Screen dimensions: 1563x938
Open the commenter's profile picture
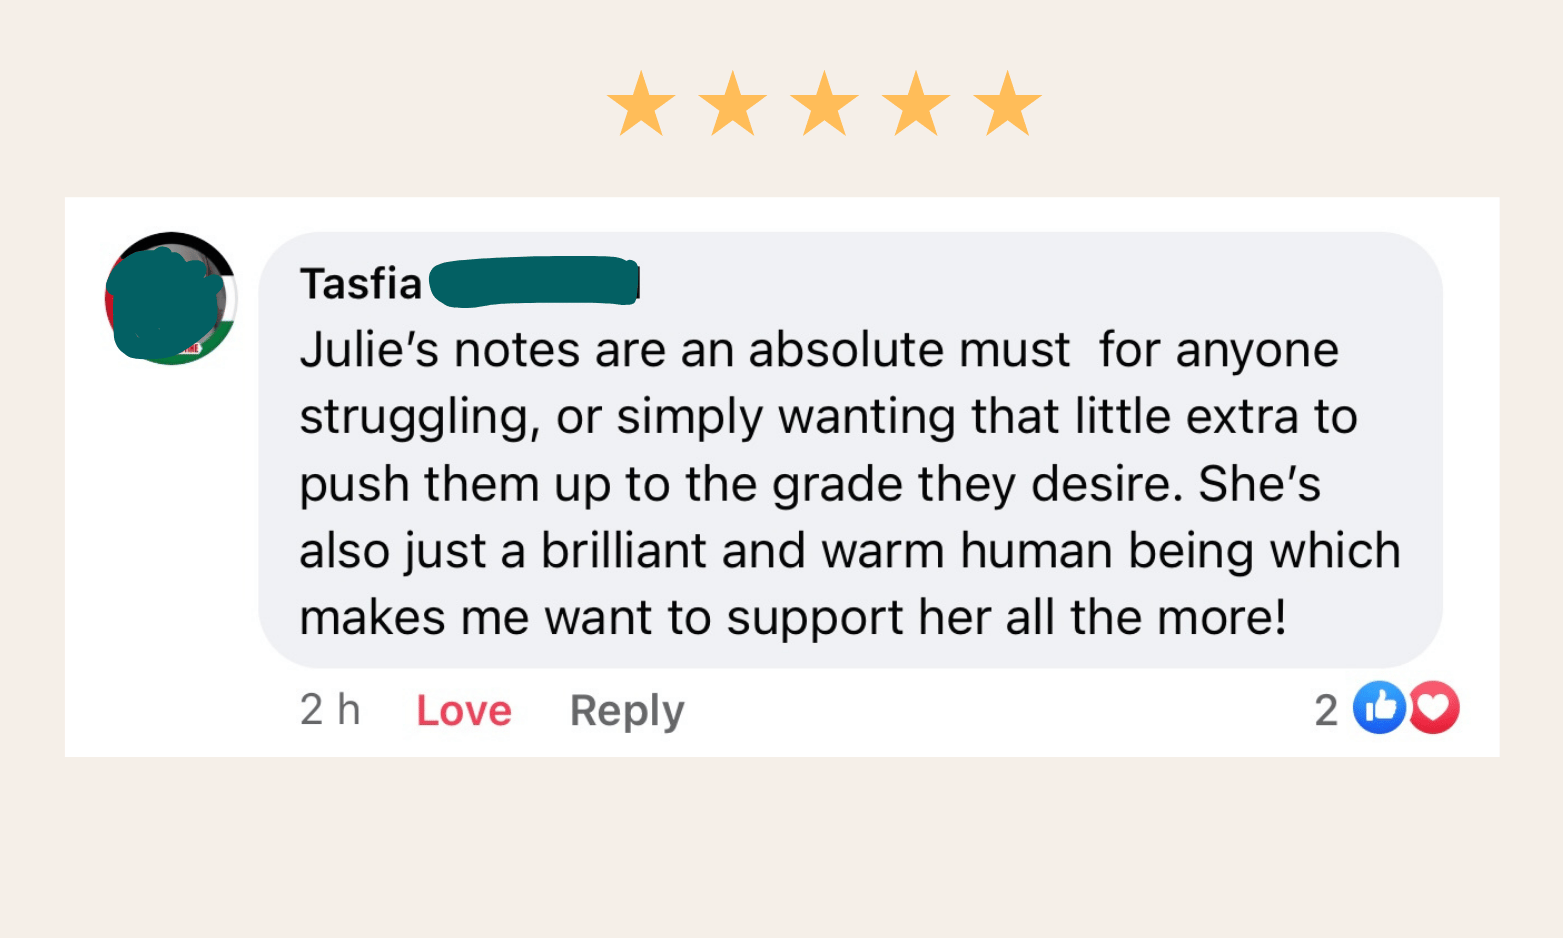[171, 298]
